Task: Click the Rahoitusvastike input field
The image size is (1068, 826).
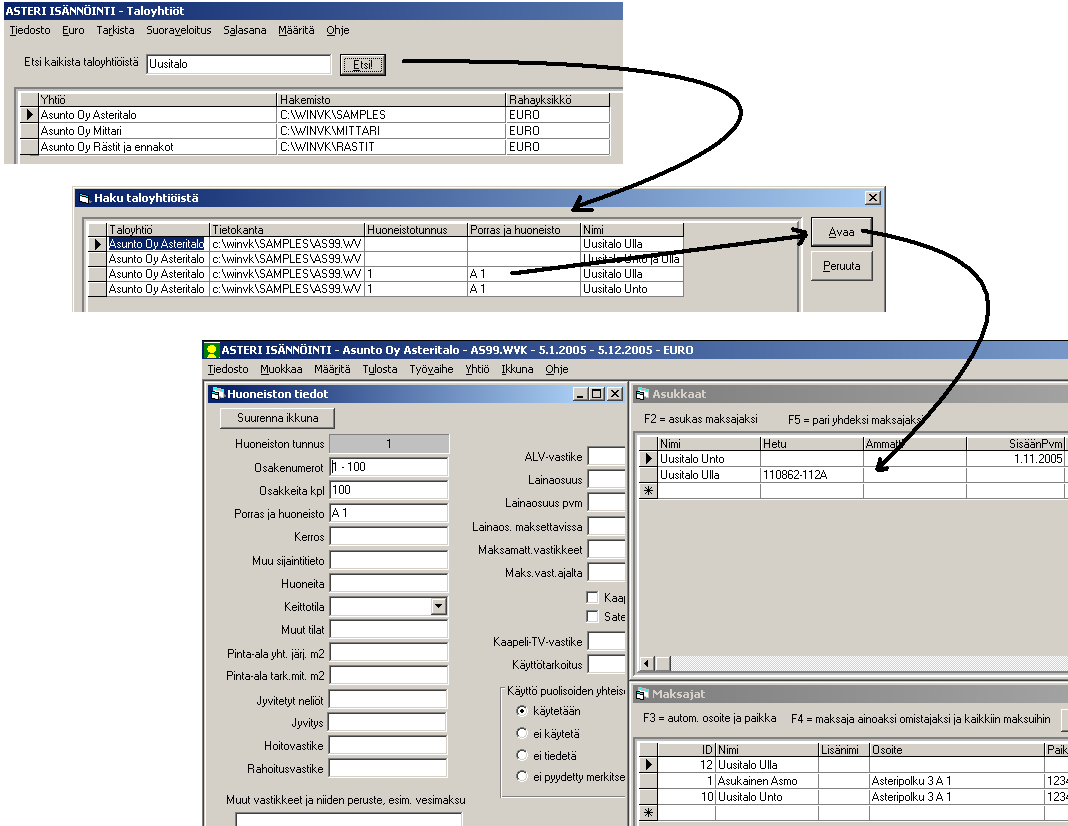Action: pos(388,769)
